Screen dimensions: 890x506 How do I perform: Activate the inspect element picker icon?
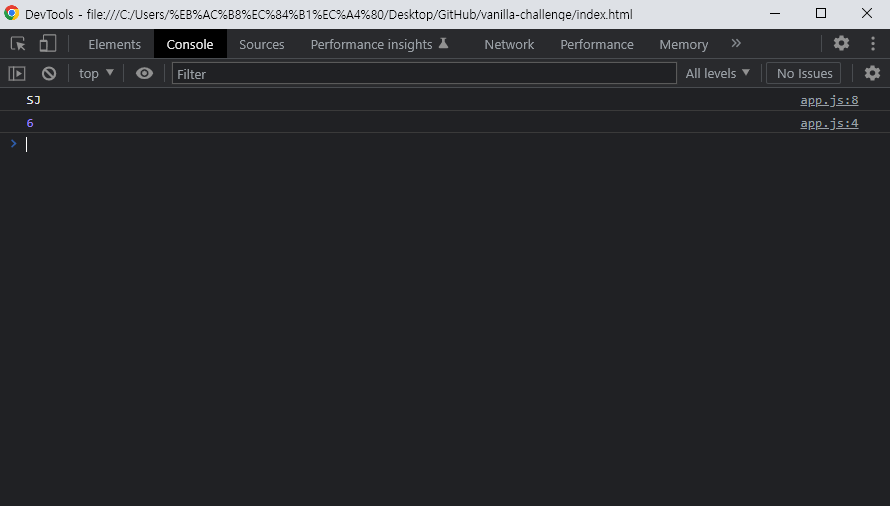pyautogui.click(x=18, y=44)
